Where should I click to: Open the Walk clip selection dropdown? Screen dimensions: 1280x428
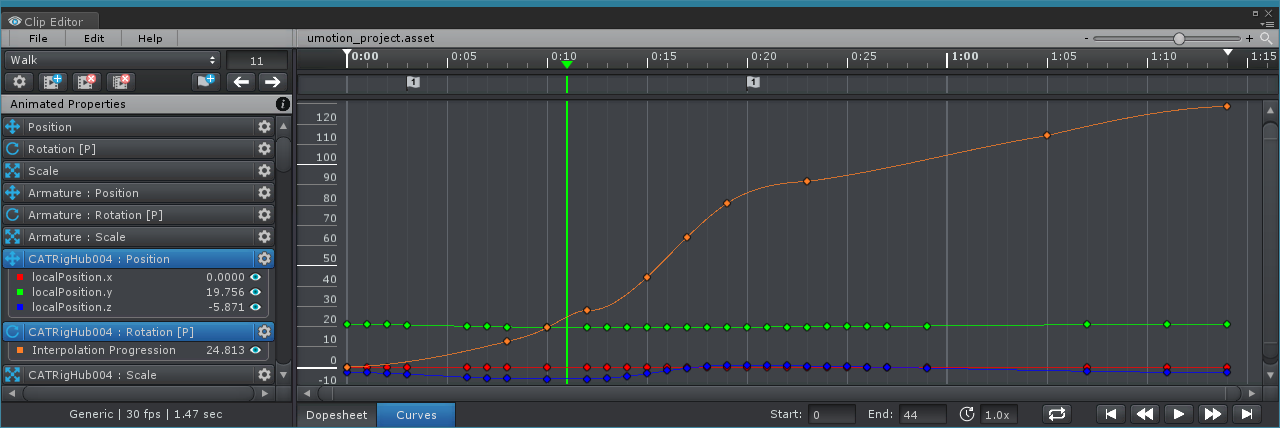112,60
